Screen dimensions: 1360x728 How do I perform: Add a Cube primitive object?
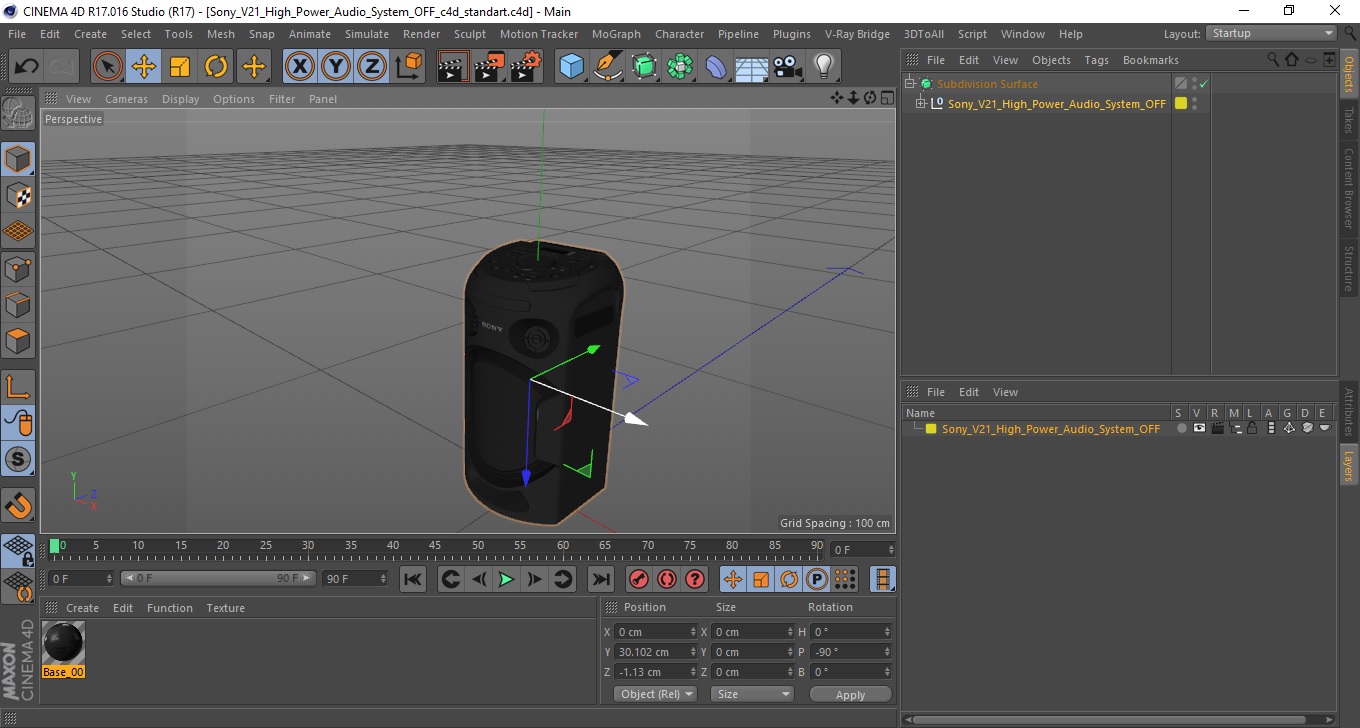pyautogui.click(x=572, y=67)
